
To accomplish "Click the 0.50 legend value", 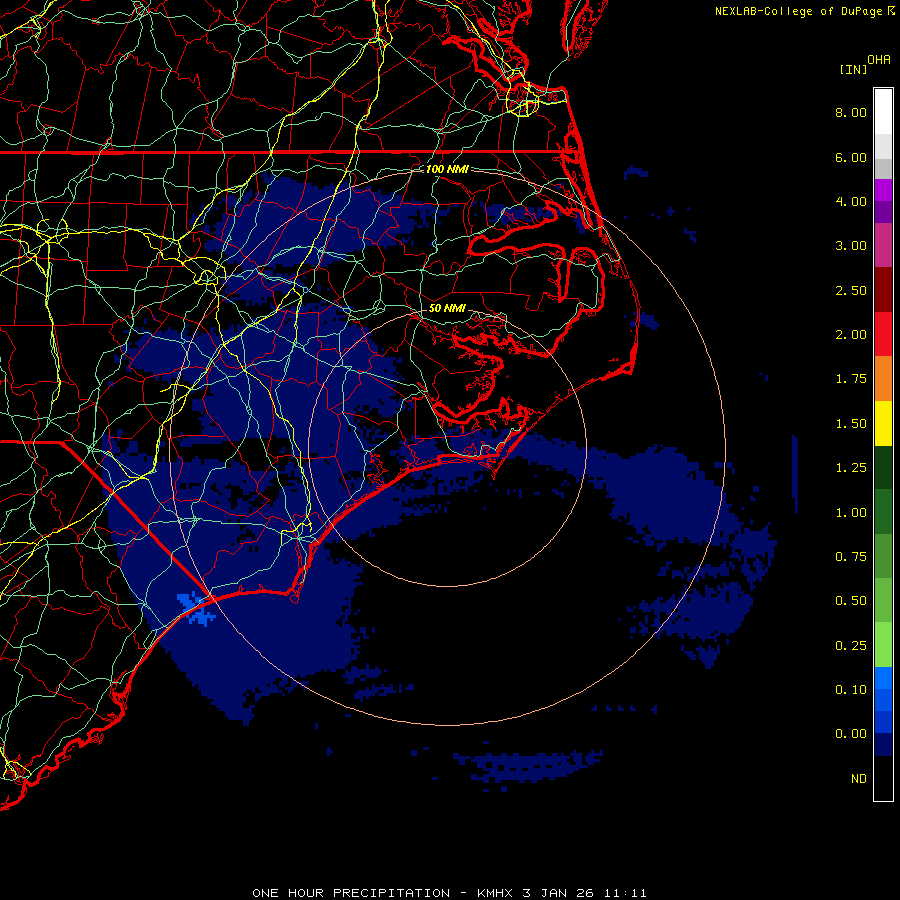I will point(851,601).
